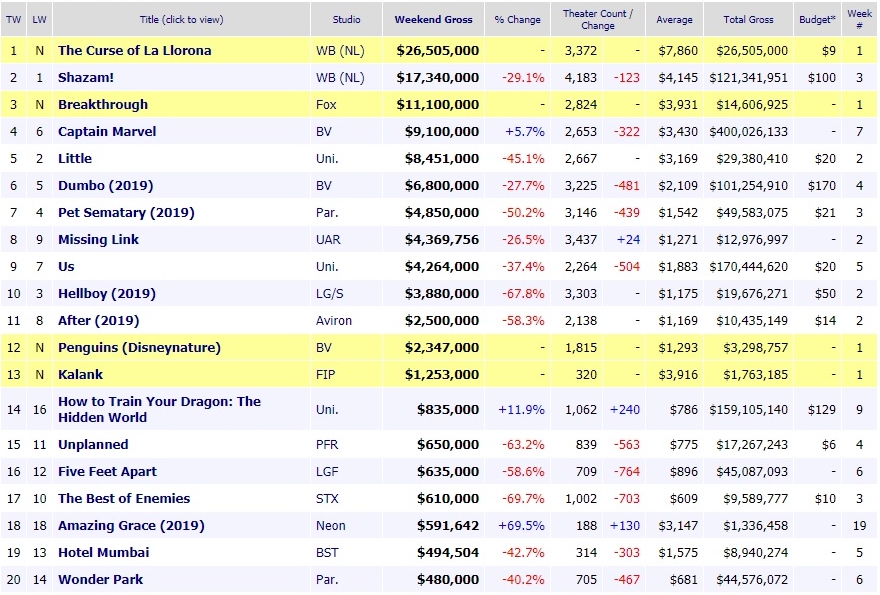Image resolution: width=880 pixels, height=595 pixels.
Task: Select Hotel Mumbai's $1,575 average
Action: pos(678,552)
